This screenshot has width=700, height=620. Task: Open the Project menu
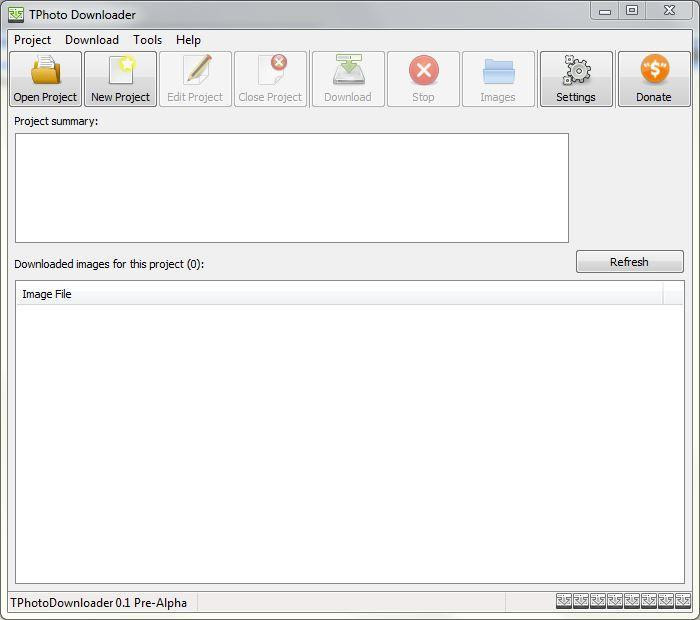coord(33,40)
